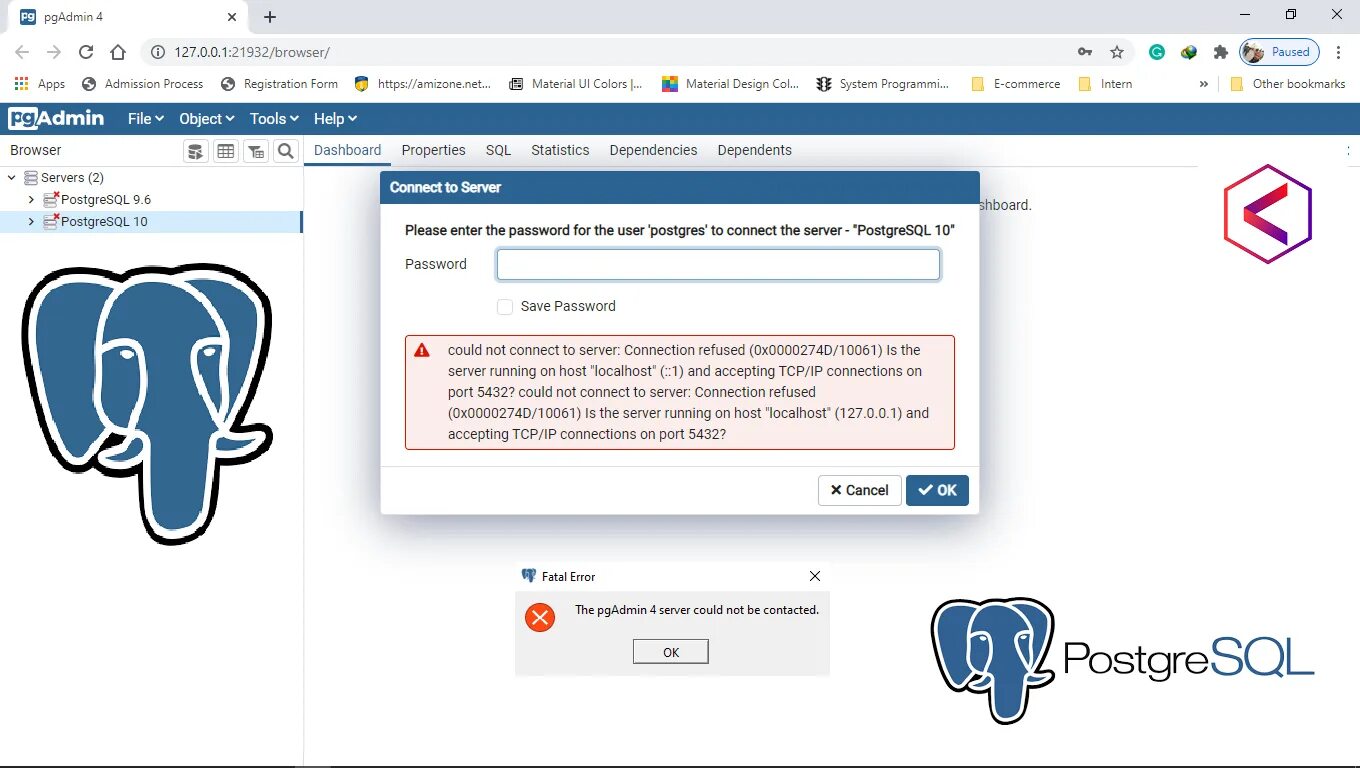Image resolution: width=1360 pixels, height=768 pixels.
Task: Switch to the Dependents tab
Action: click(x=754, y=150)
